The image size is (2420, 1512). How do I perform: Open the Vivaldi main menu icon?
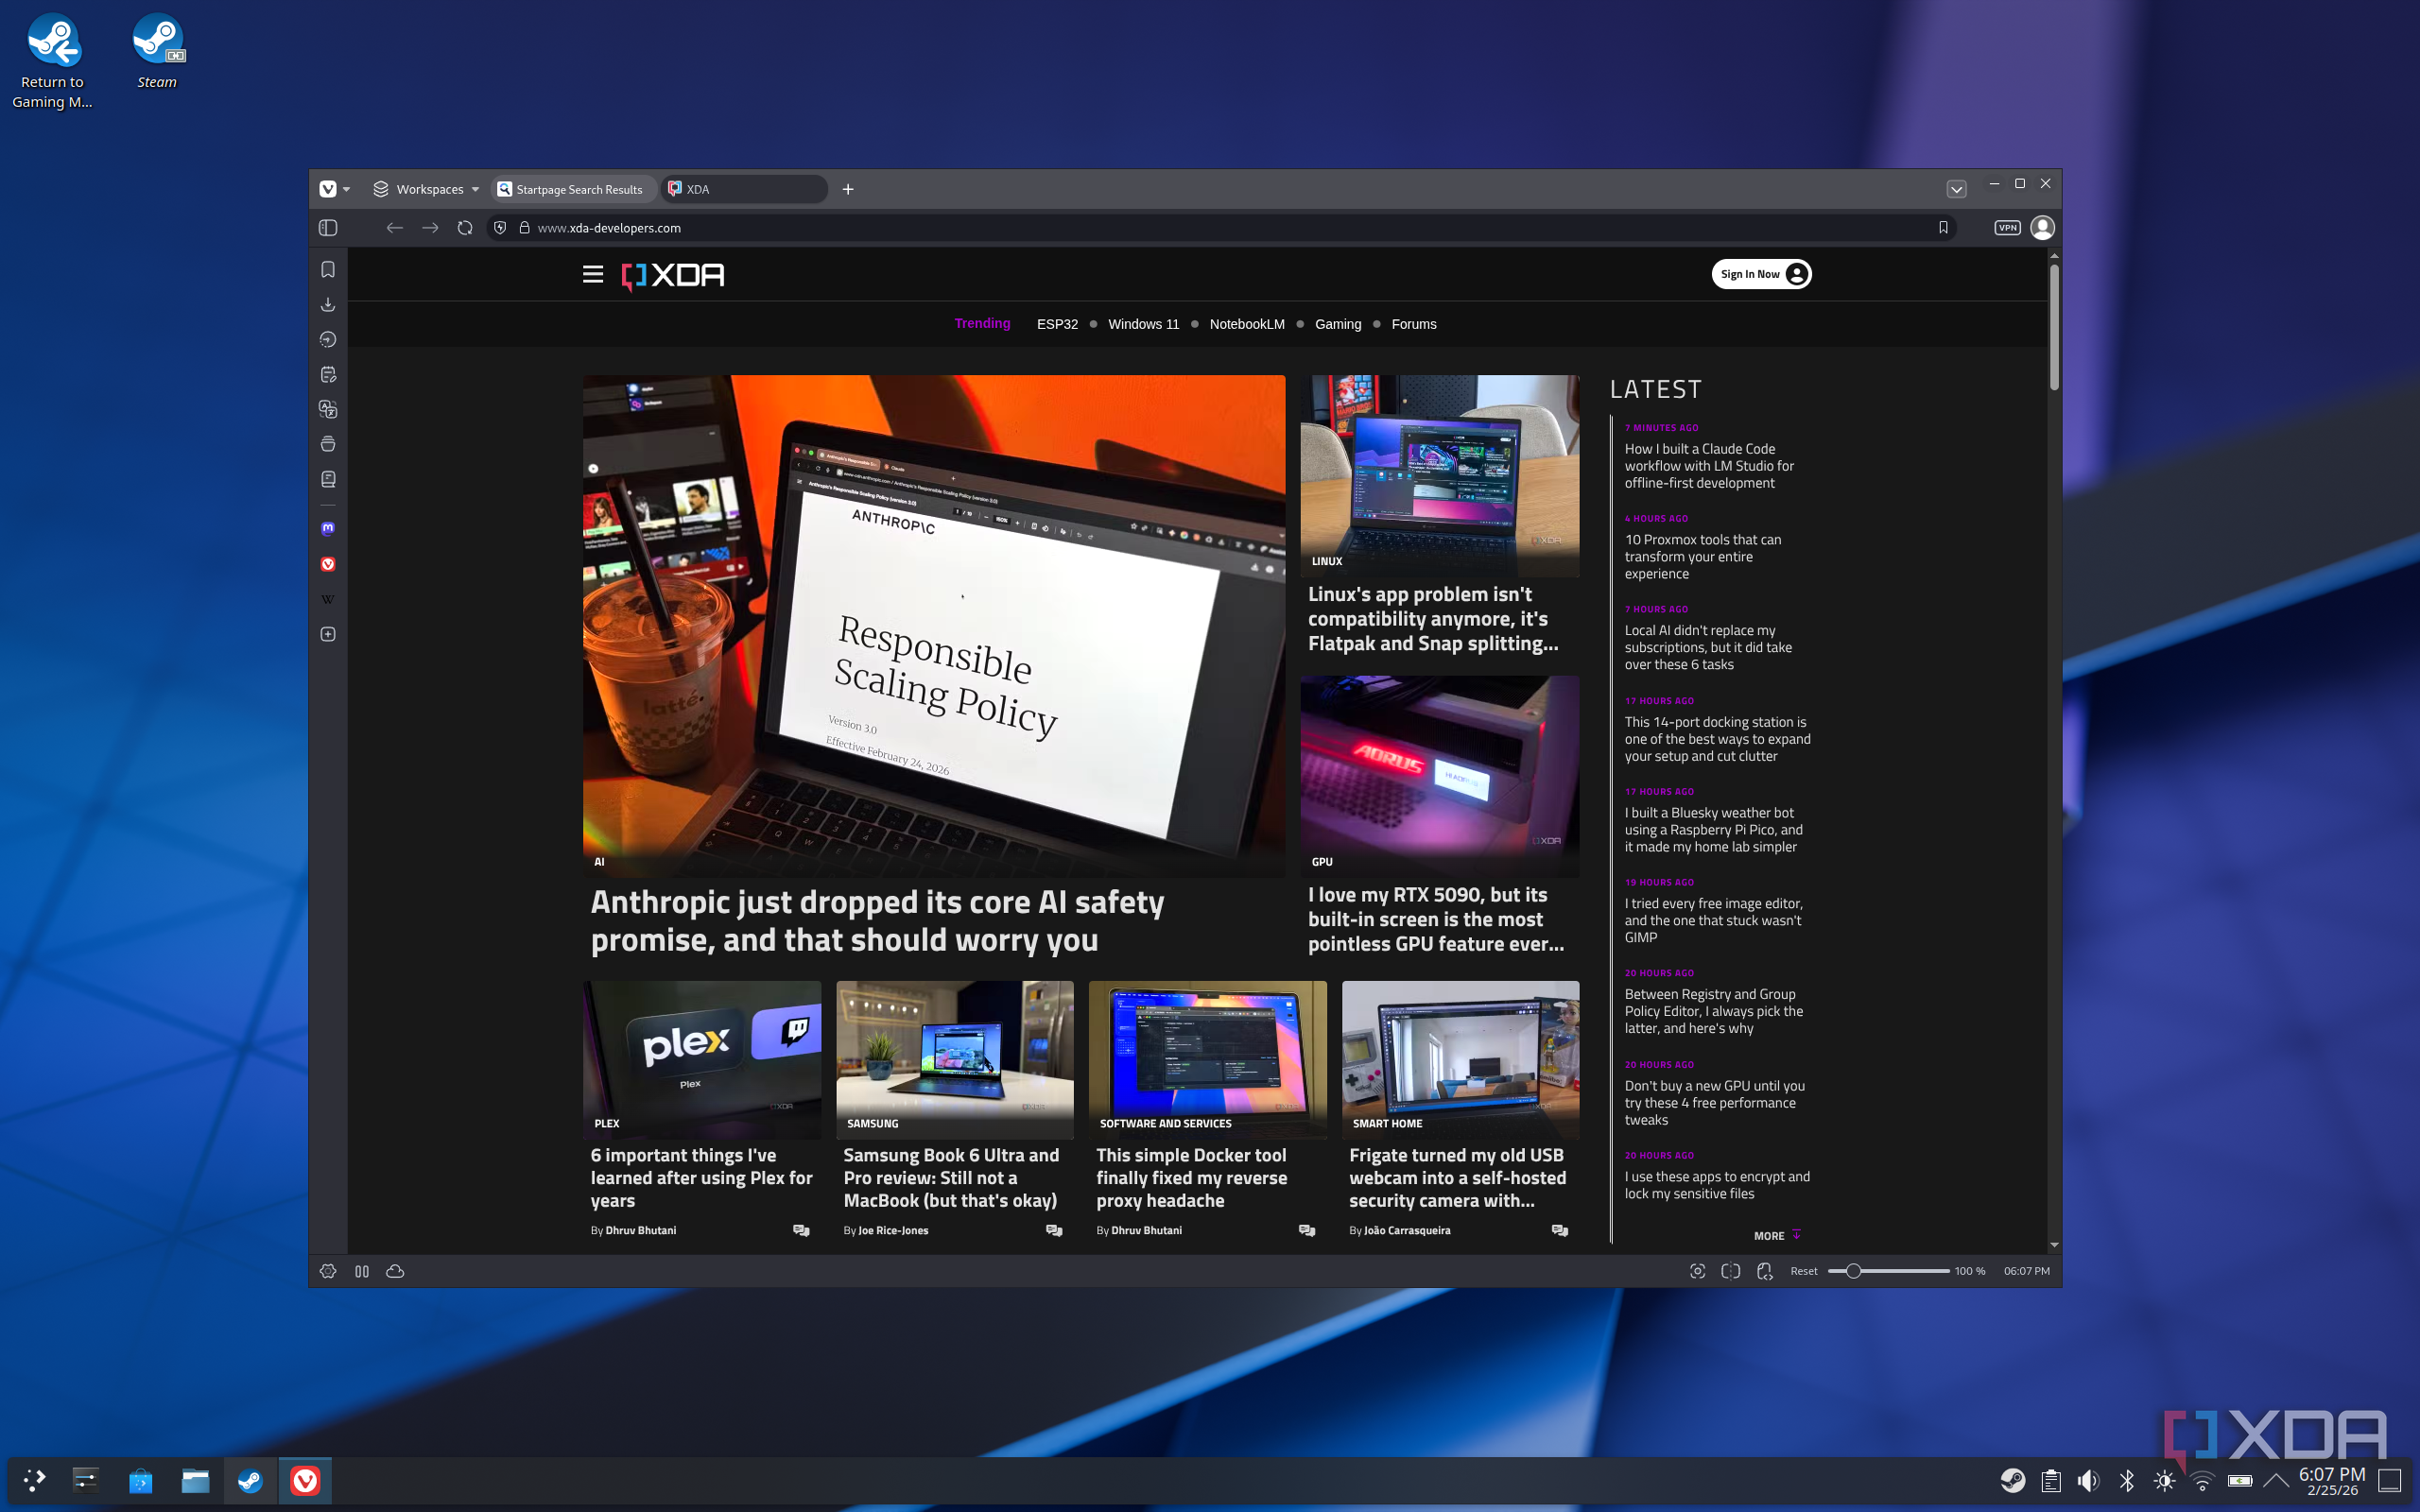[x=328, y=189]
